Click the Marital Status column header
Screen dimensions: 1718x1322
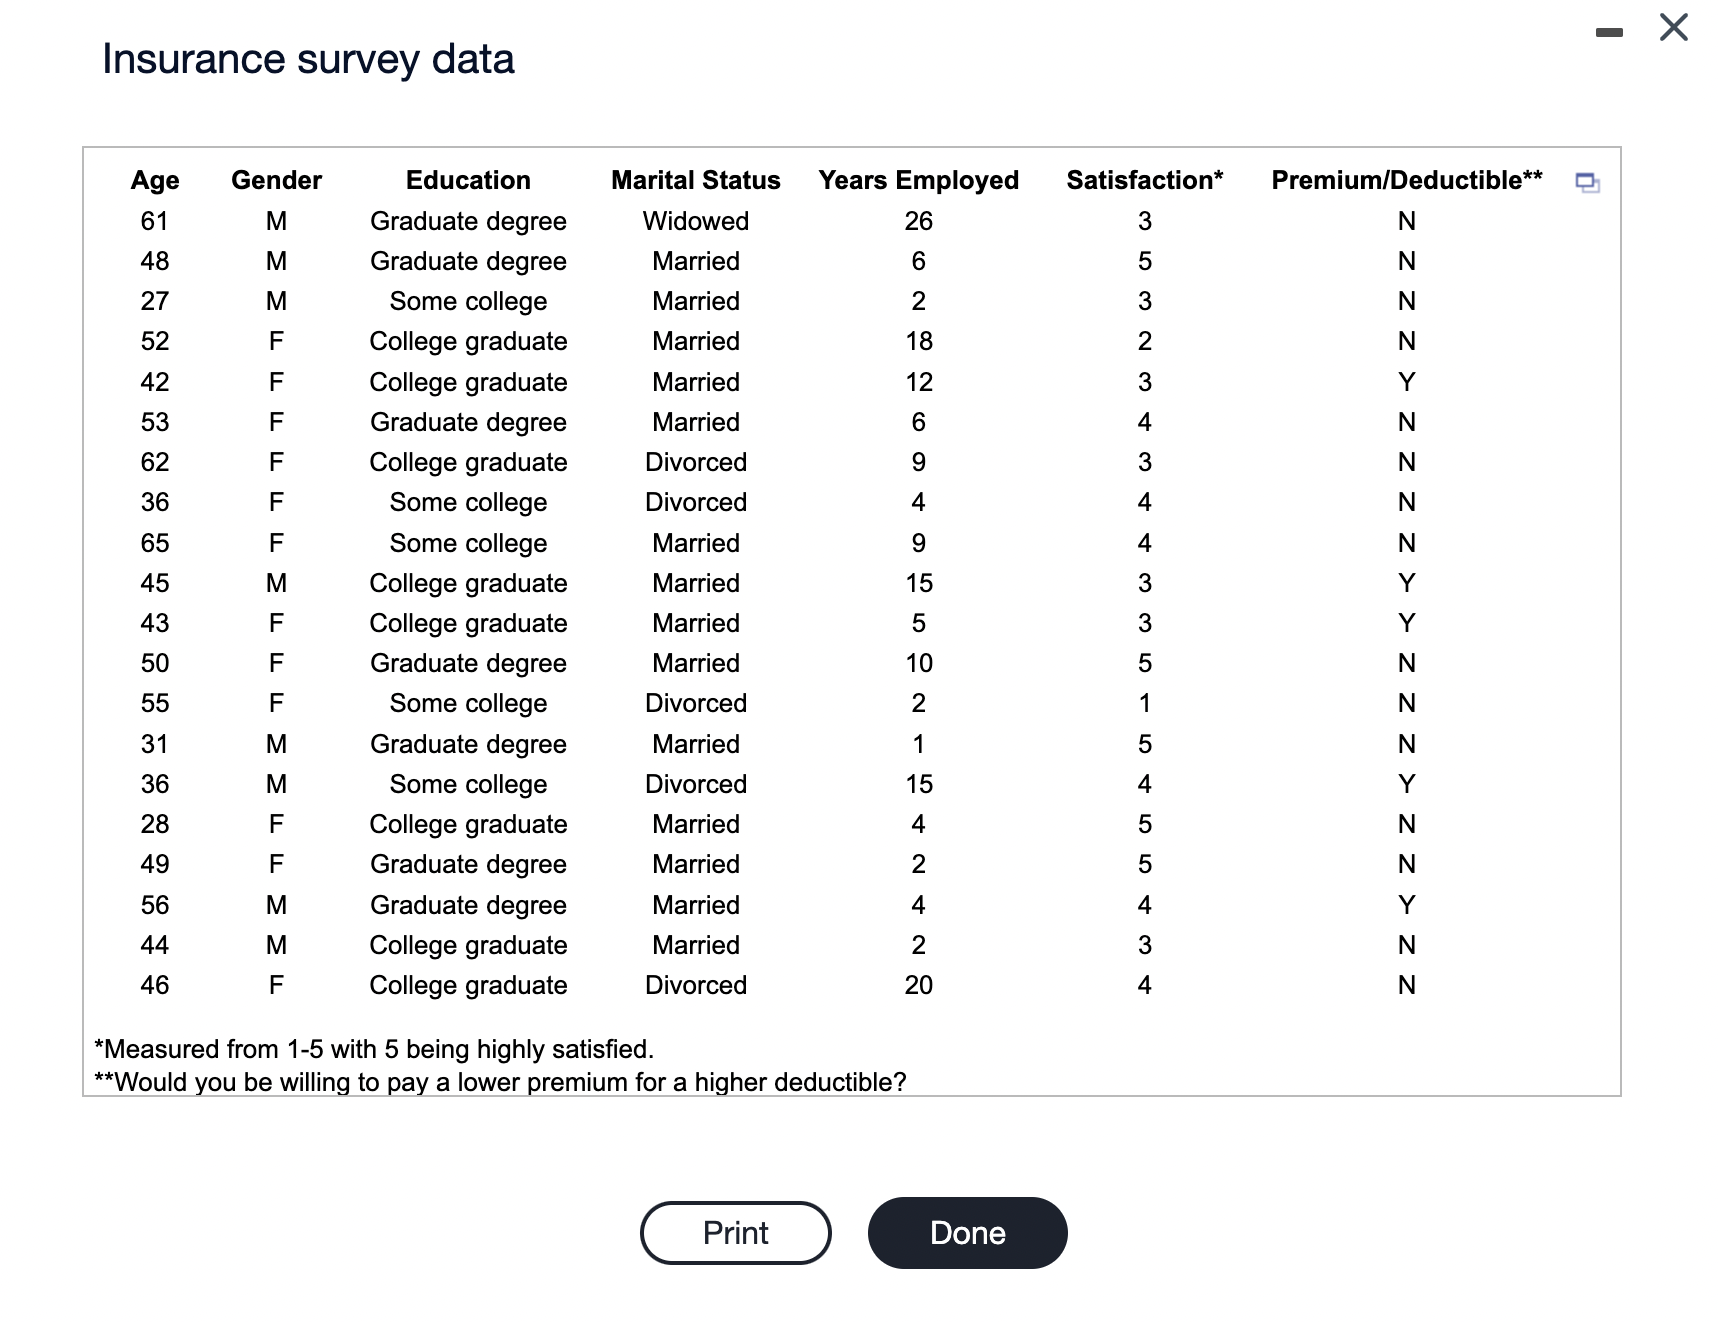coord(695,180)
